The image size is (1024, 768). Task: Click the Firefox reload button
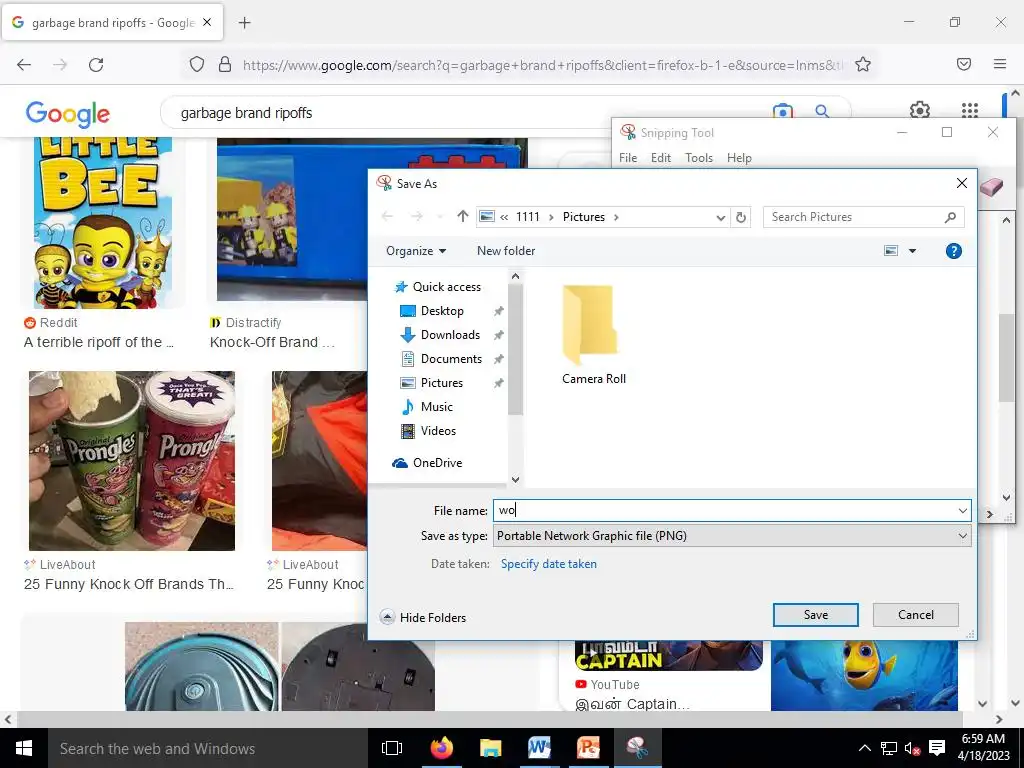pos(96,65)
